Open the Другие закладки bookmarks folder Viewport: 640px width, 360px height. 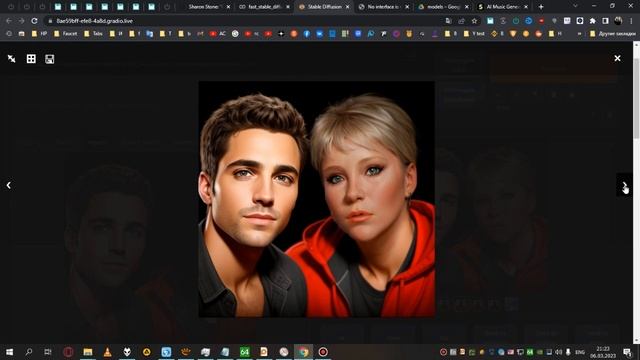tap(612, 34)
